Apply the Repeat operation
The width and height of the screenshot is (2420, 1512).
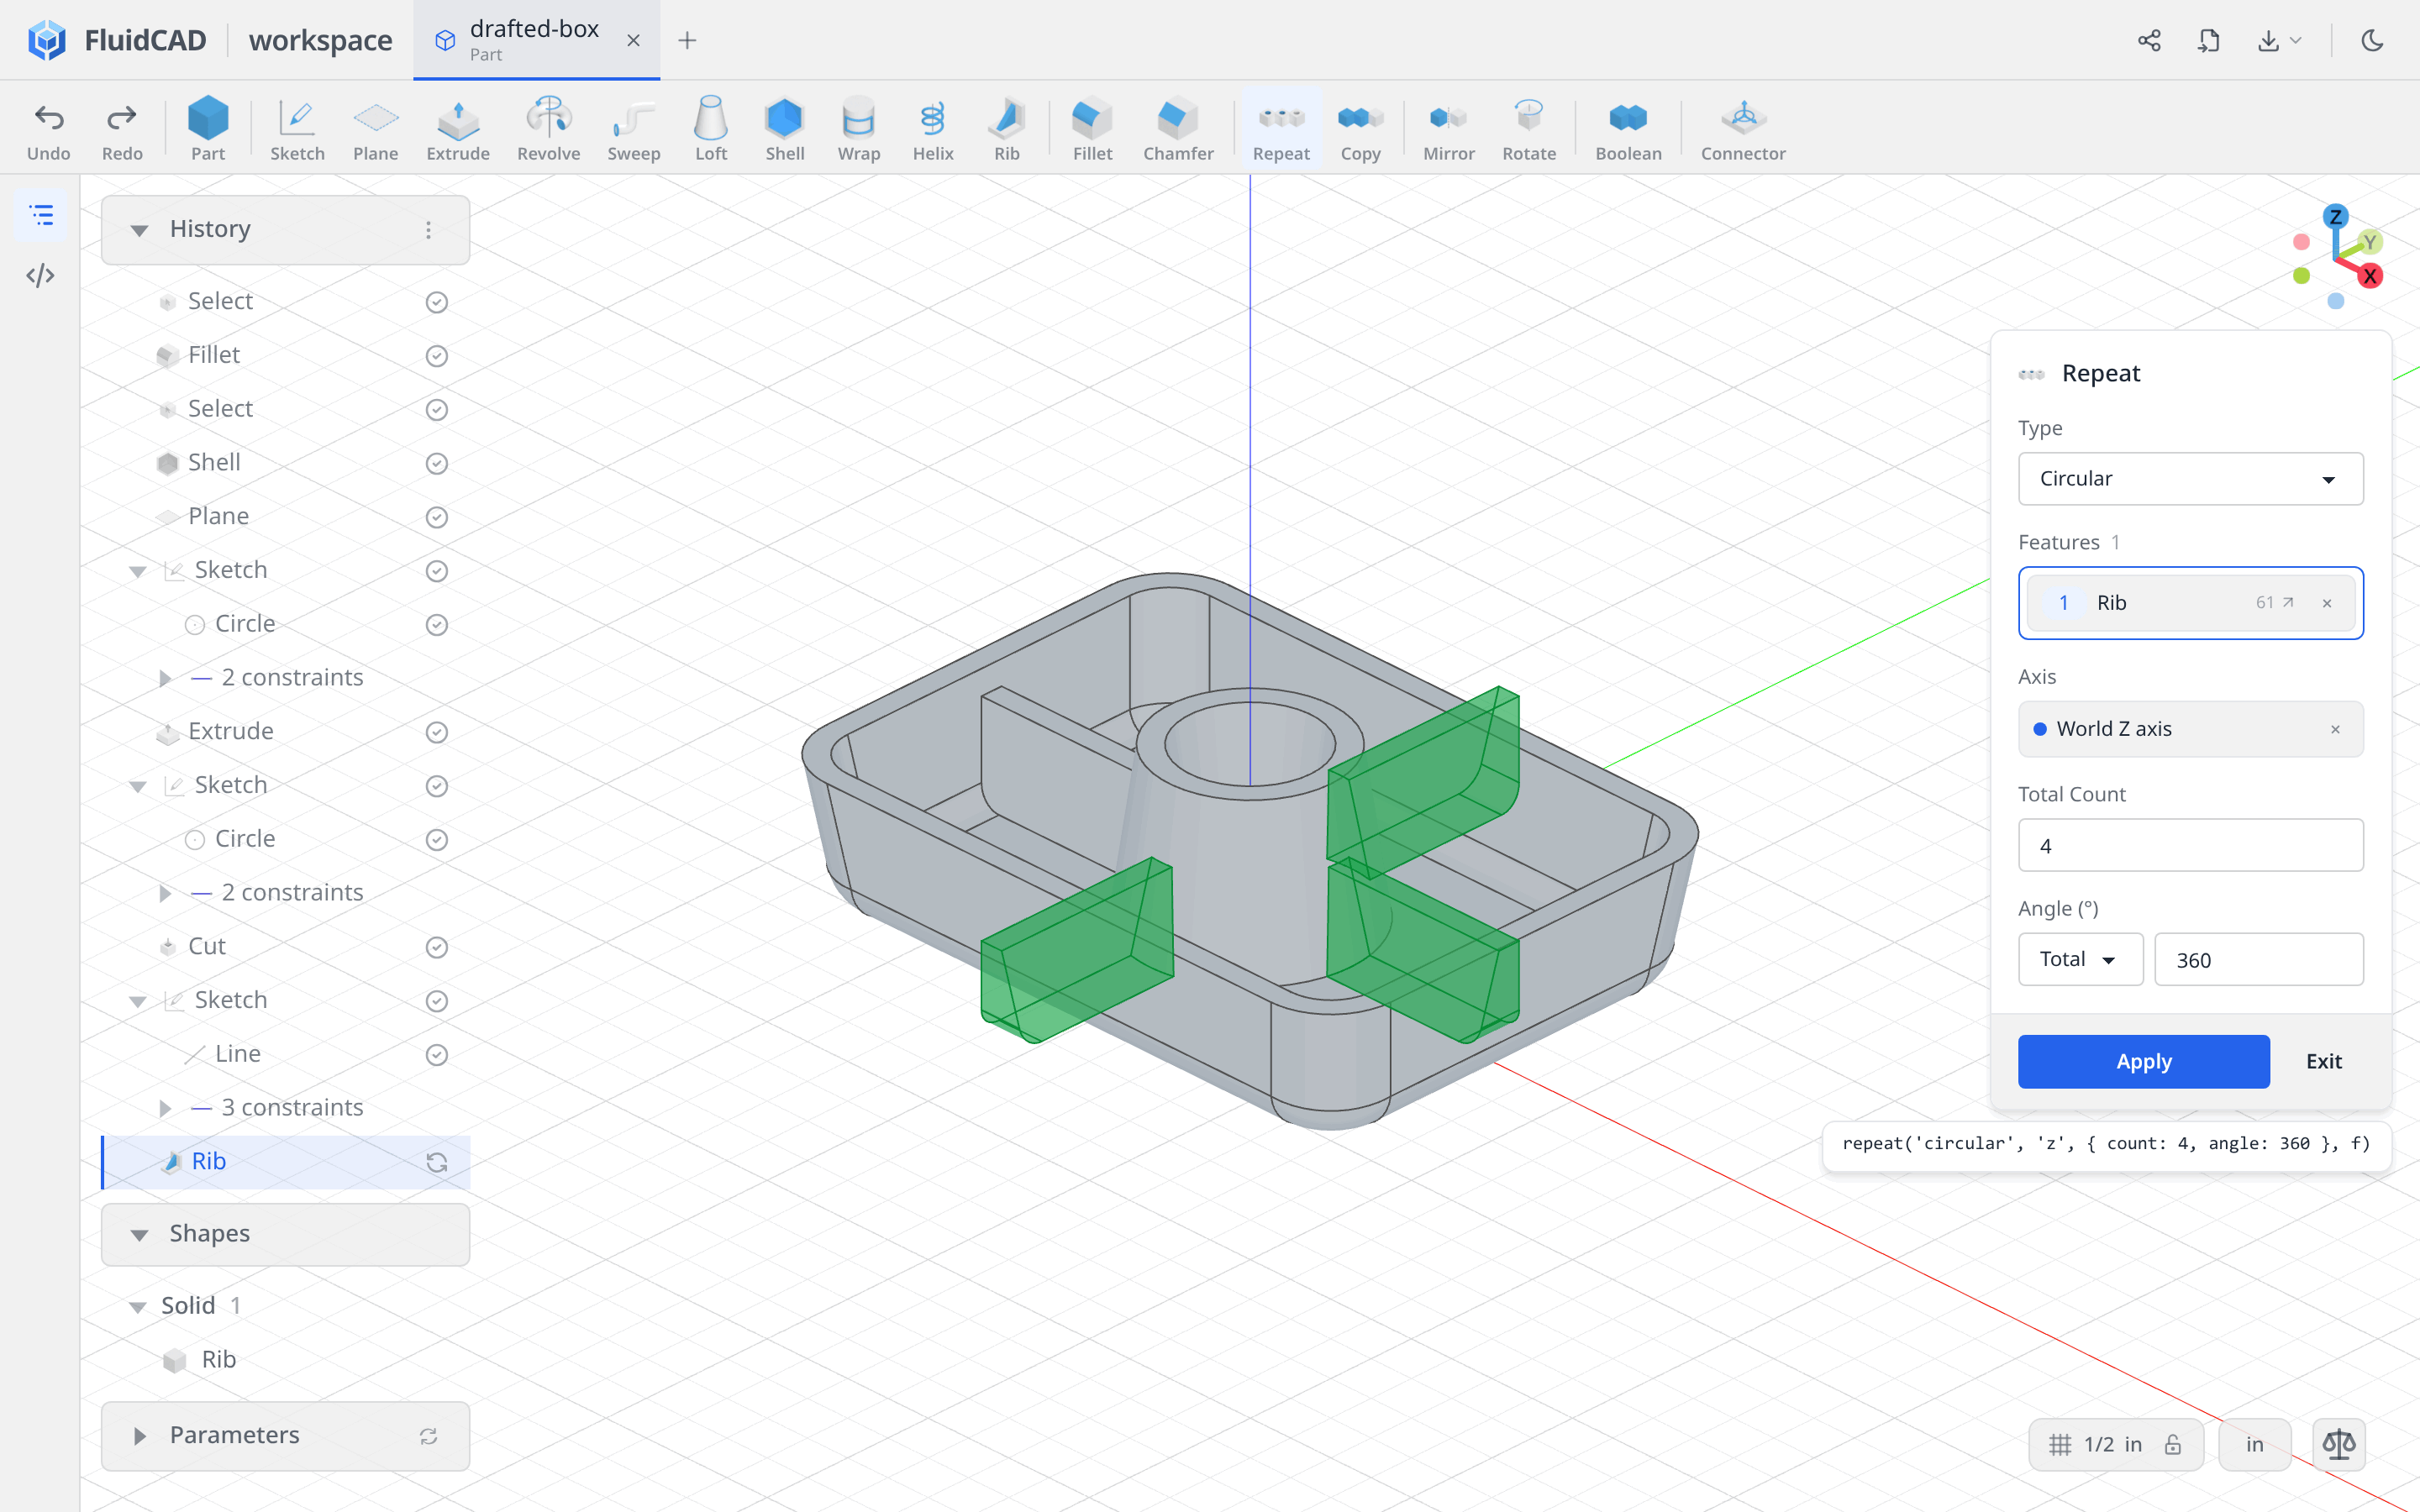pos(2143,1061)
